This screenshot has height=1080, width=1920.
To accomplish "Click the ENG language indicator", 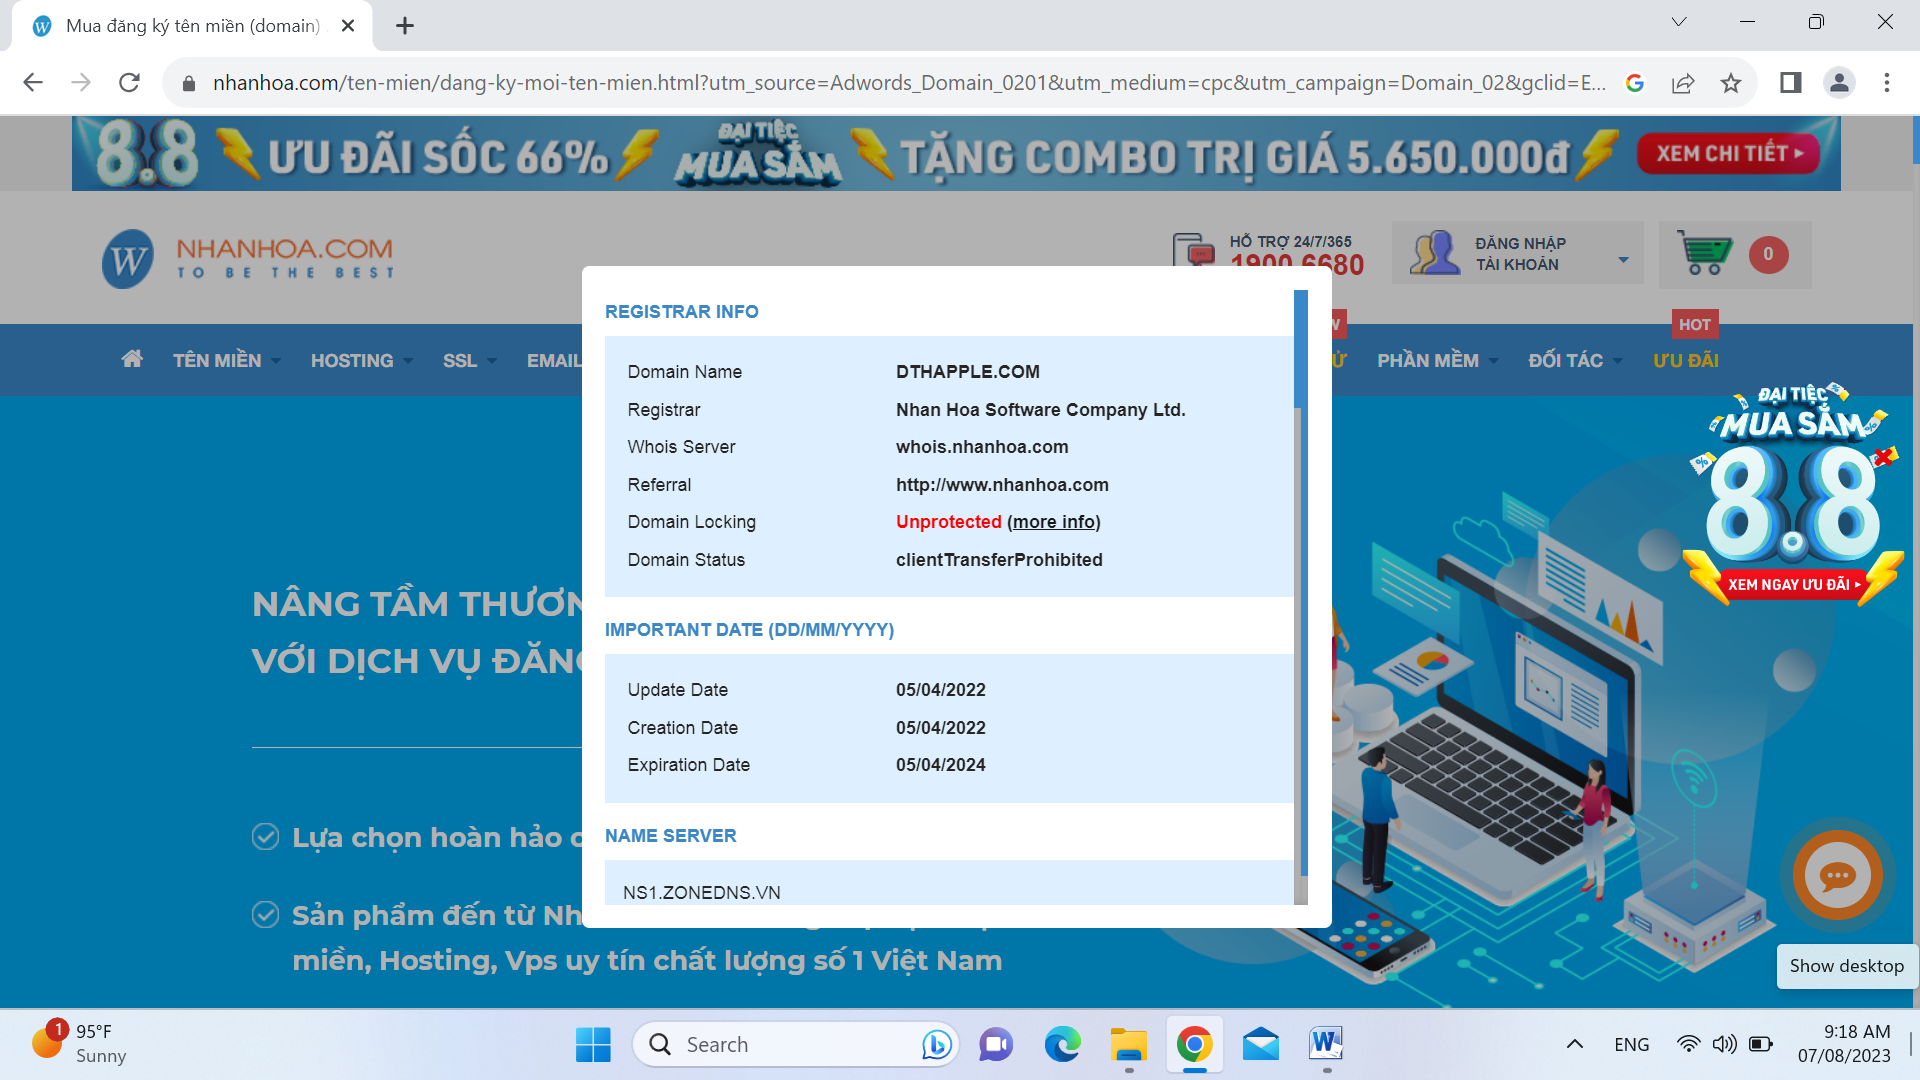I will click(x=1631, y=1045).
